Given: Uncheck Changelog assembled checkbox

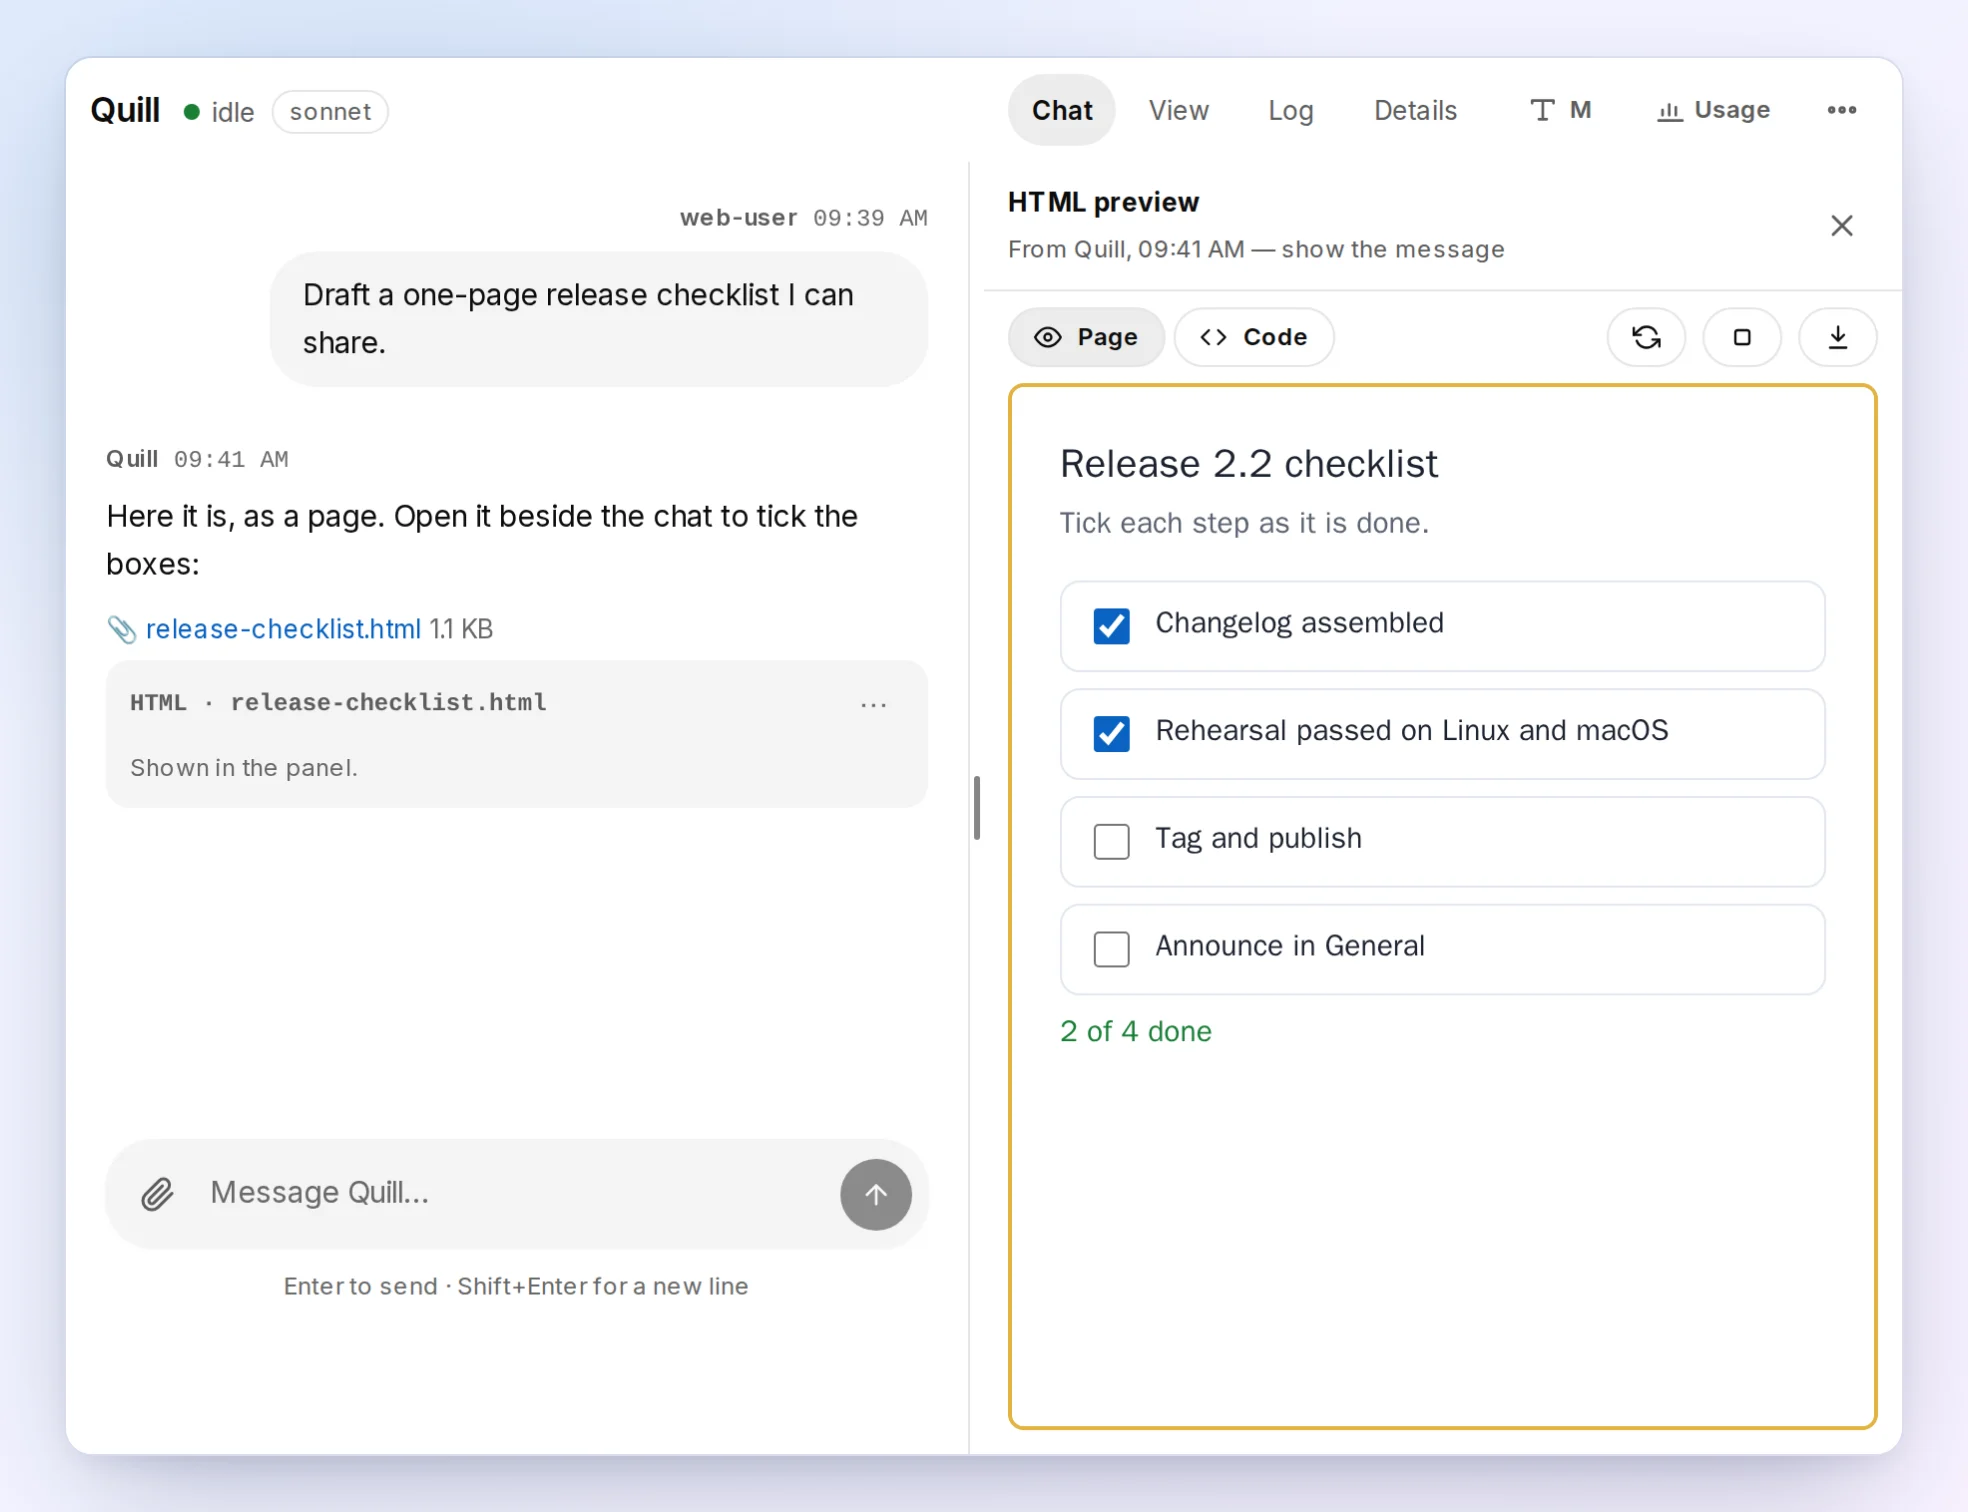Looking at the screenshot, I should (1111, 626).
